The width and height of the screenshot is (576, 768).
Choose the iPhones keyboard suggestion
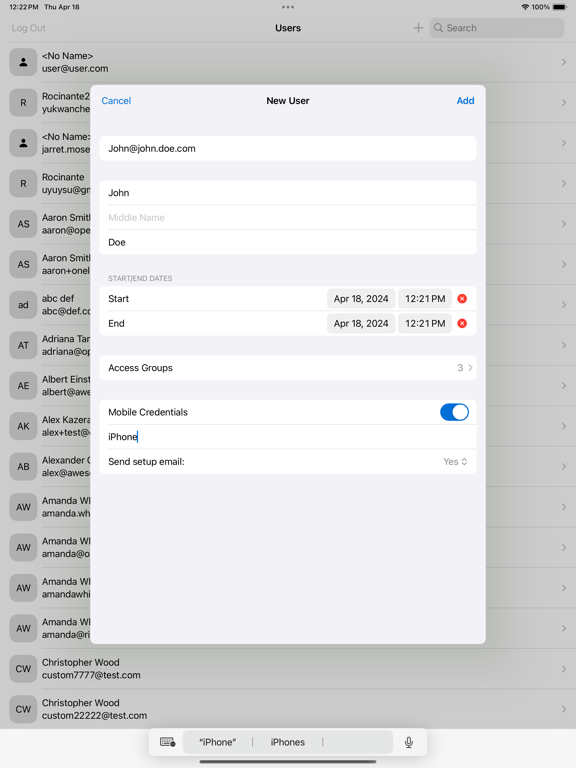(x=288, y=742)
